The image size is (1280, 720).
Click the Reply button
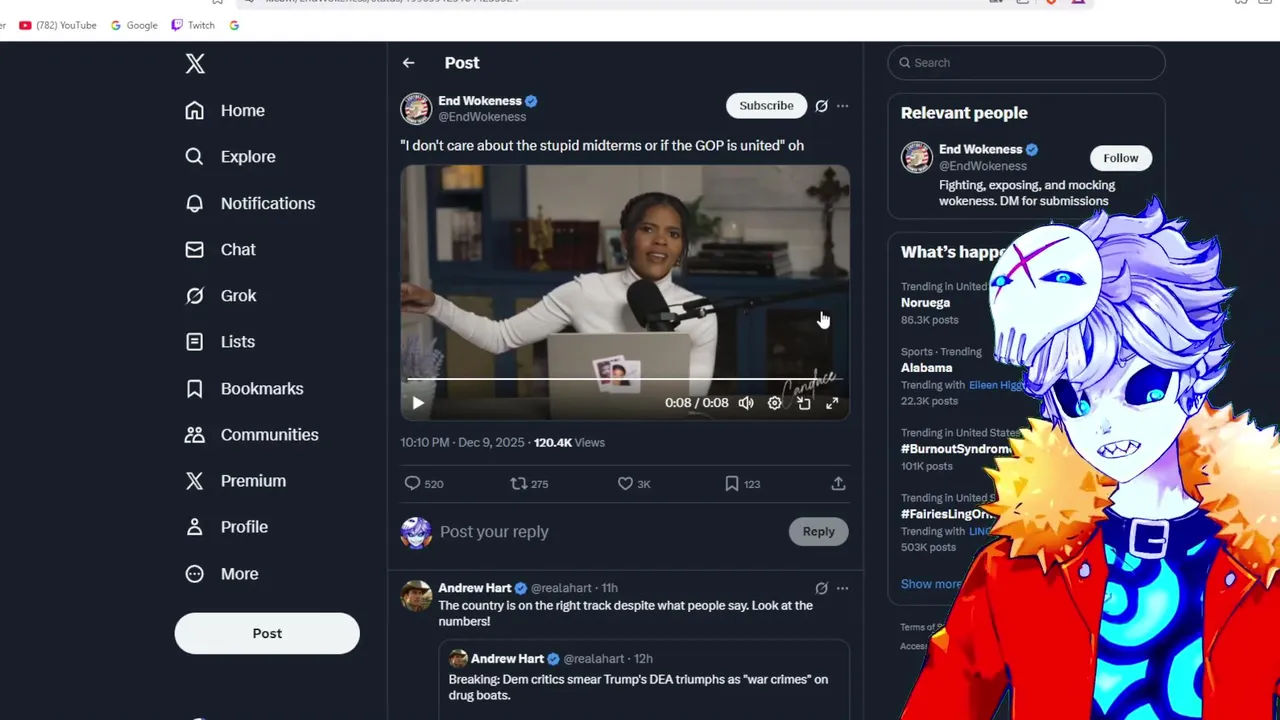pyautogui.click(x=818, y=532)
